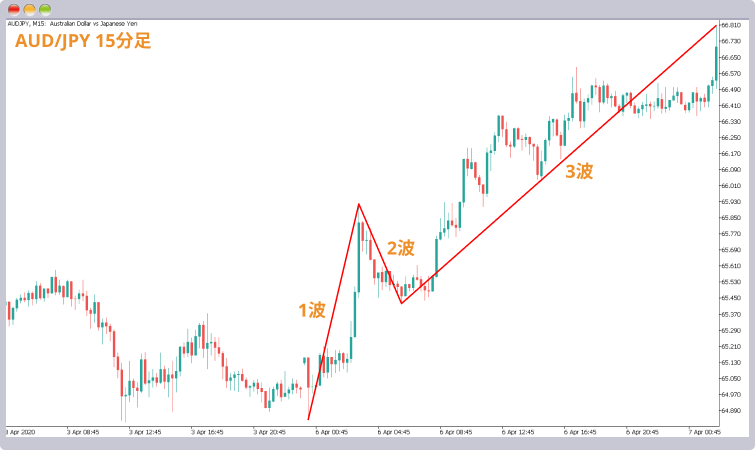This screenshot has height=450, width=755.
Task: Click the 2波 wave label
Action: pyautogui.click(x=401, y=248)
